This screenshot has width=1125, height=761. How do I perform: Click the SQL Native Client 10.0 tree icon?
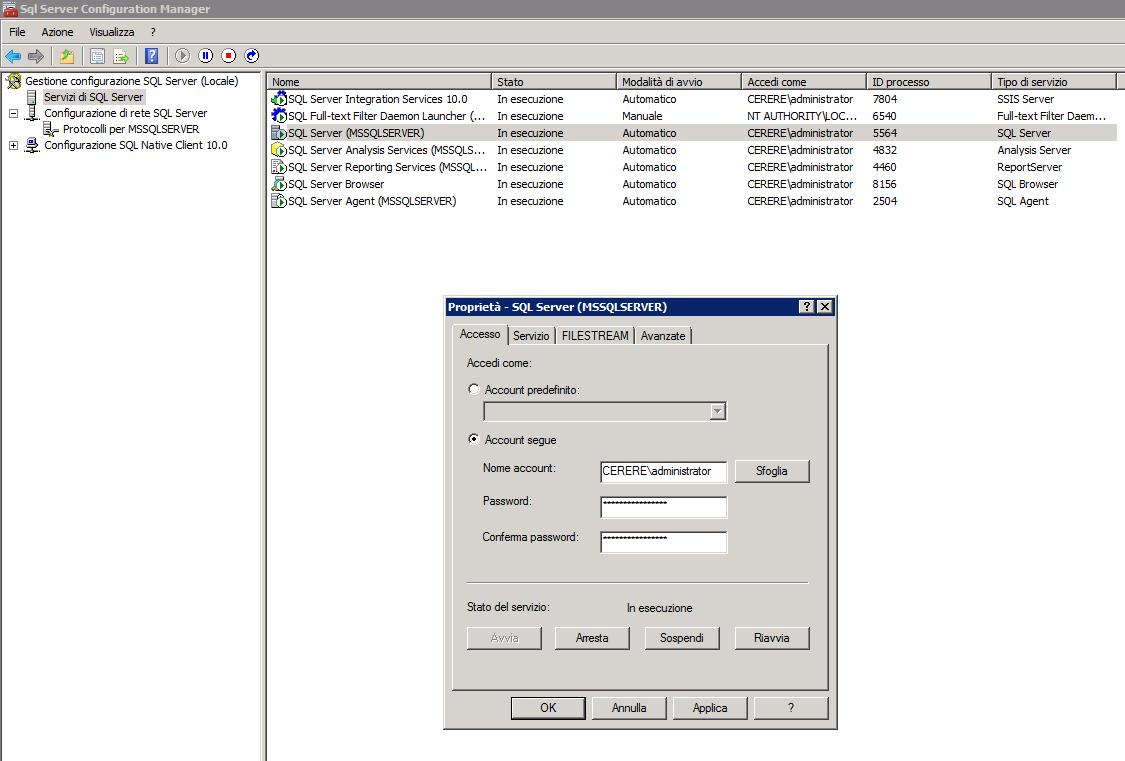click(32, 145)
